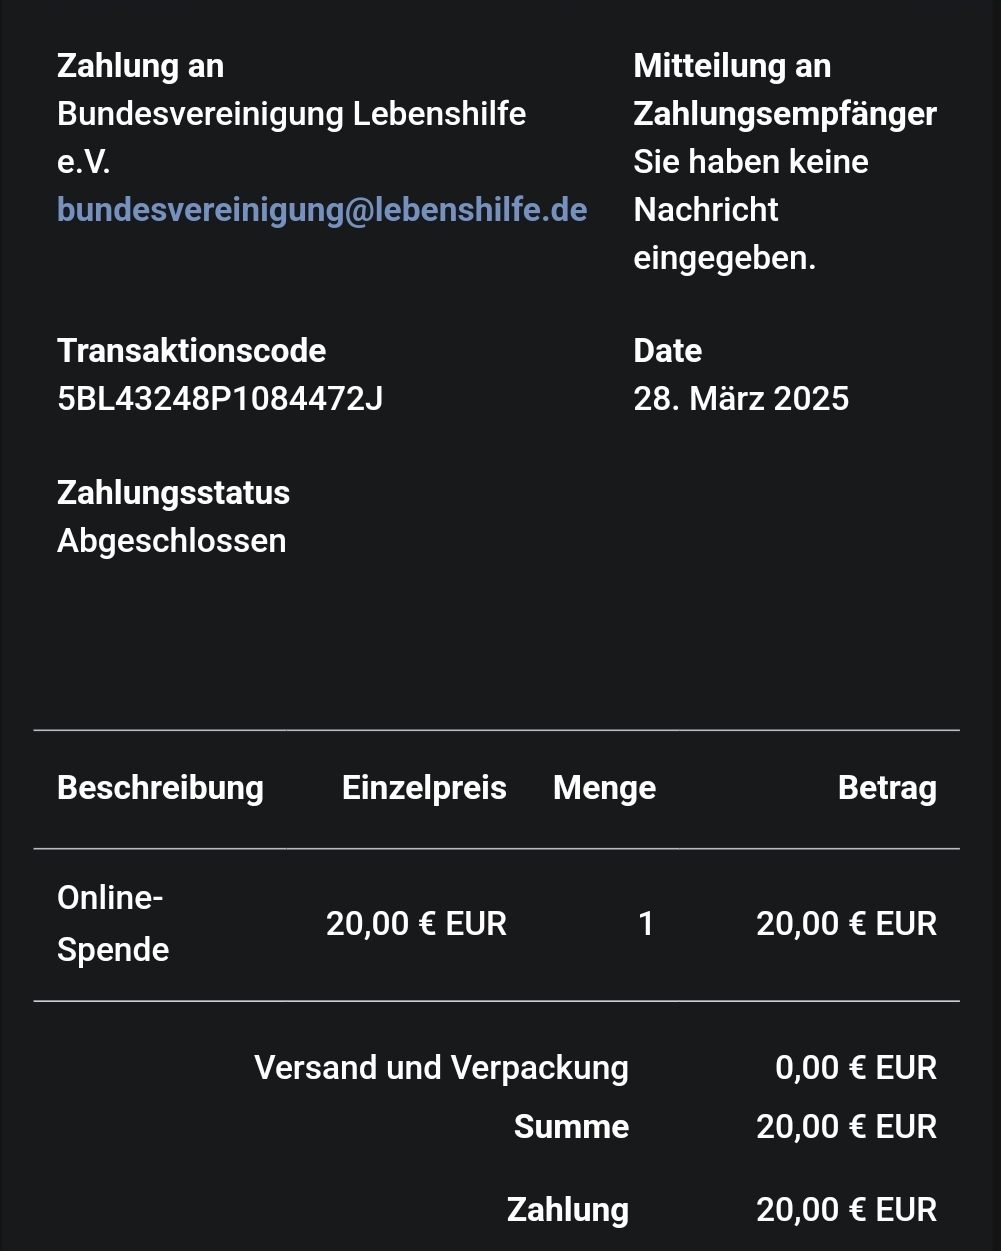Open the bundesvereinigung@lebenshilfe.de email link

point(321,210)
